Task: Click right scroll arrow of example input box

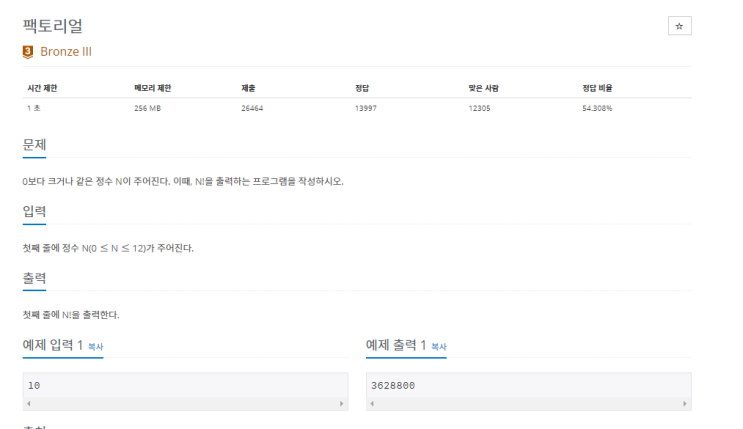Action: click(x=342, y=404)
